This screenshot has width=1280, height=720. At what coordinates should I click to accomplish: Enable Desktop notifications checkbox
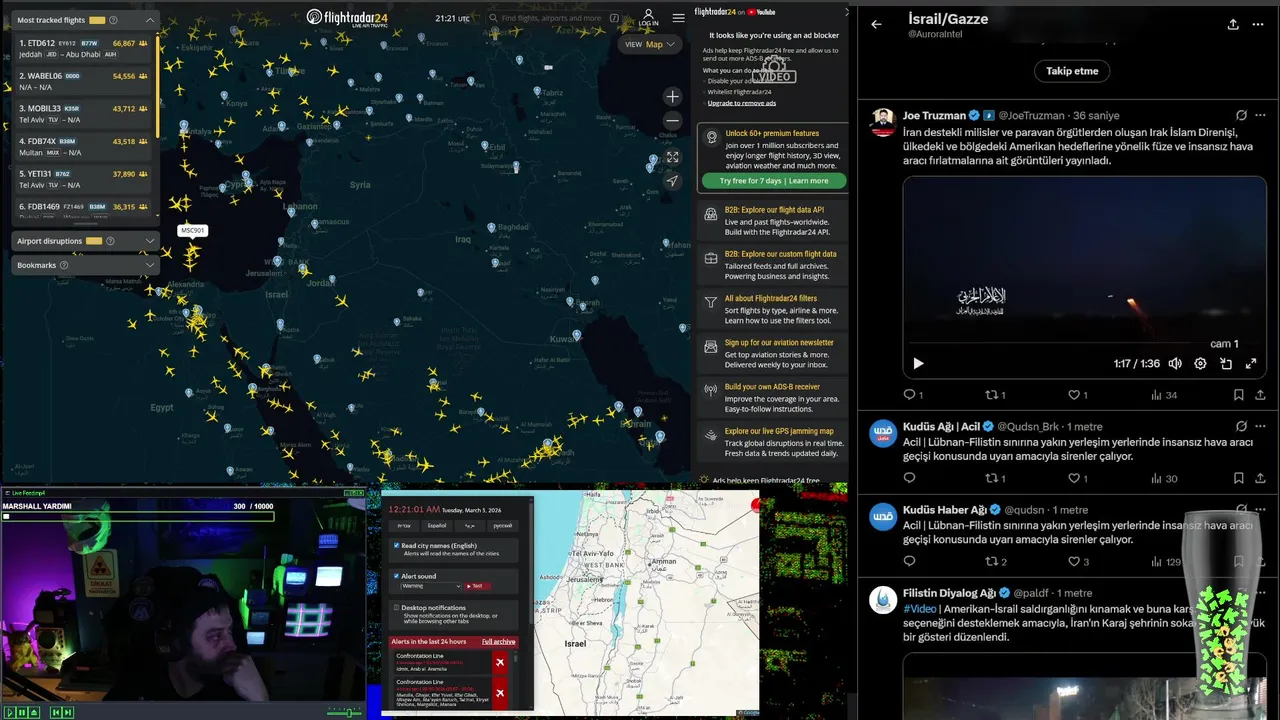(x=397, y=607)
